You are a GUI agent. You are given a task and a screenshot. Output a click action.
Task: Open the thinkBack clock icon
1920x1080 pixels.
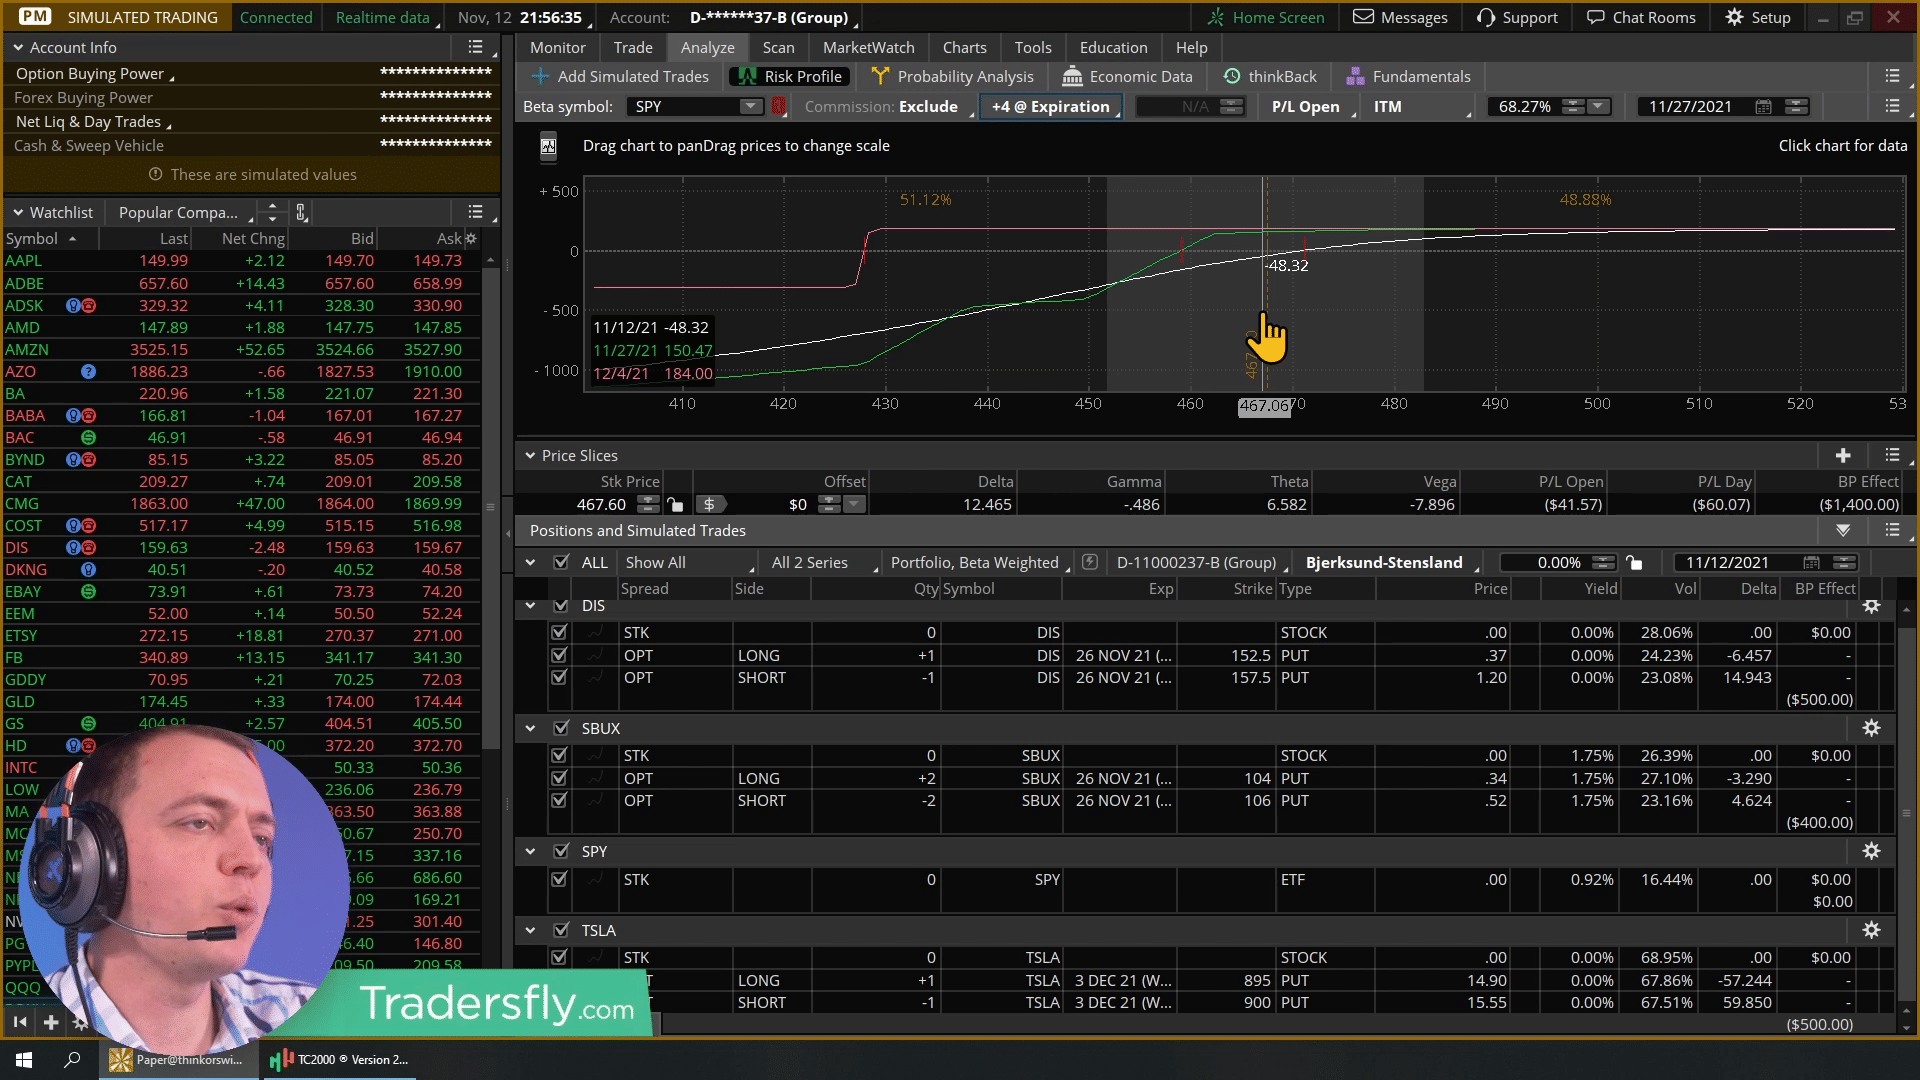(x=1232, y=76)
